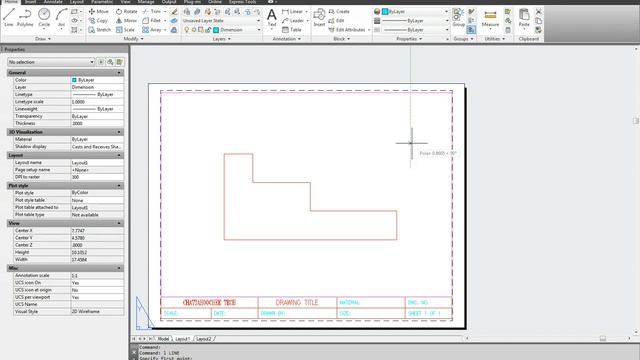Click the Scale tool

click(125, 30)
